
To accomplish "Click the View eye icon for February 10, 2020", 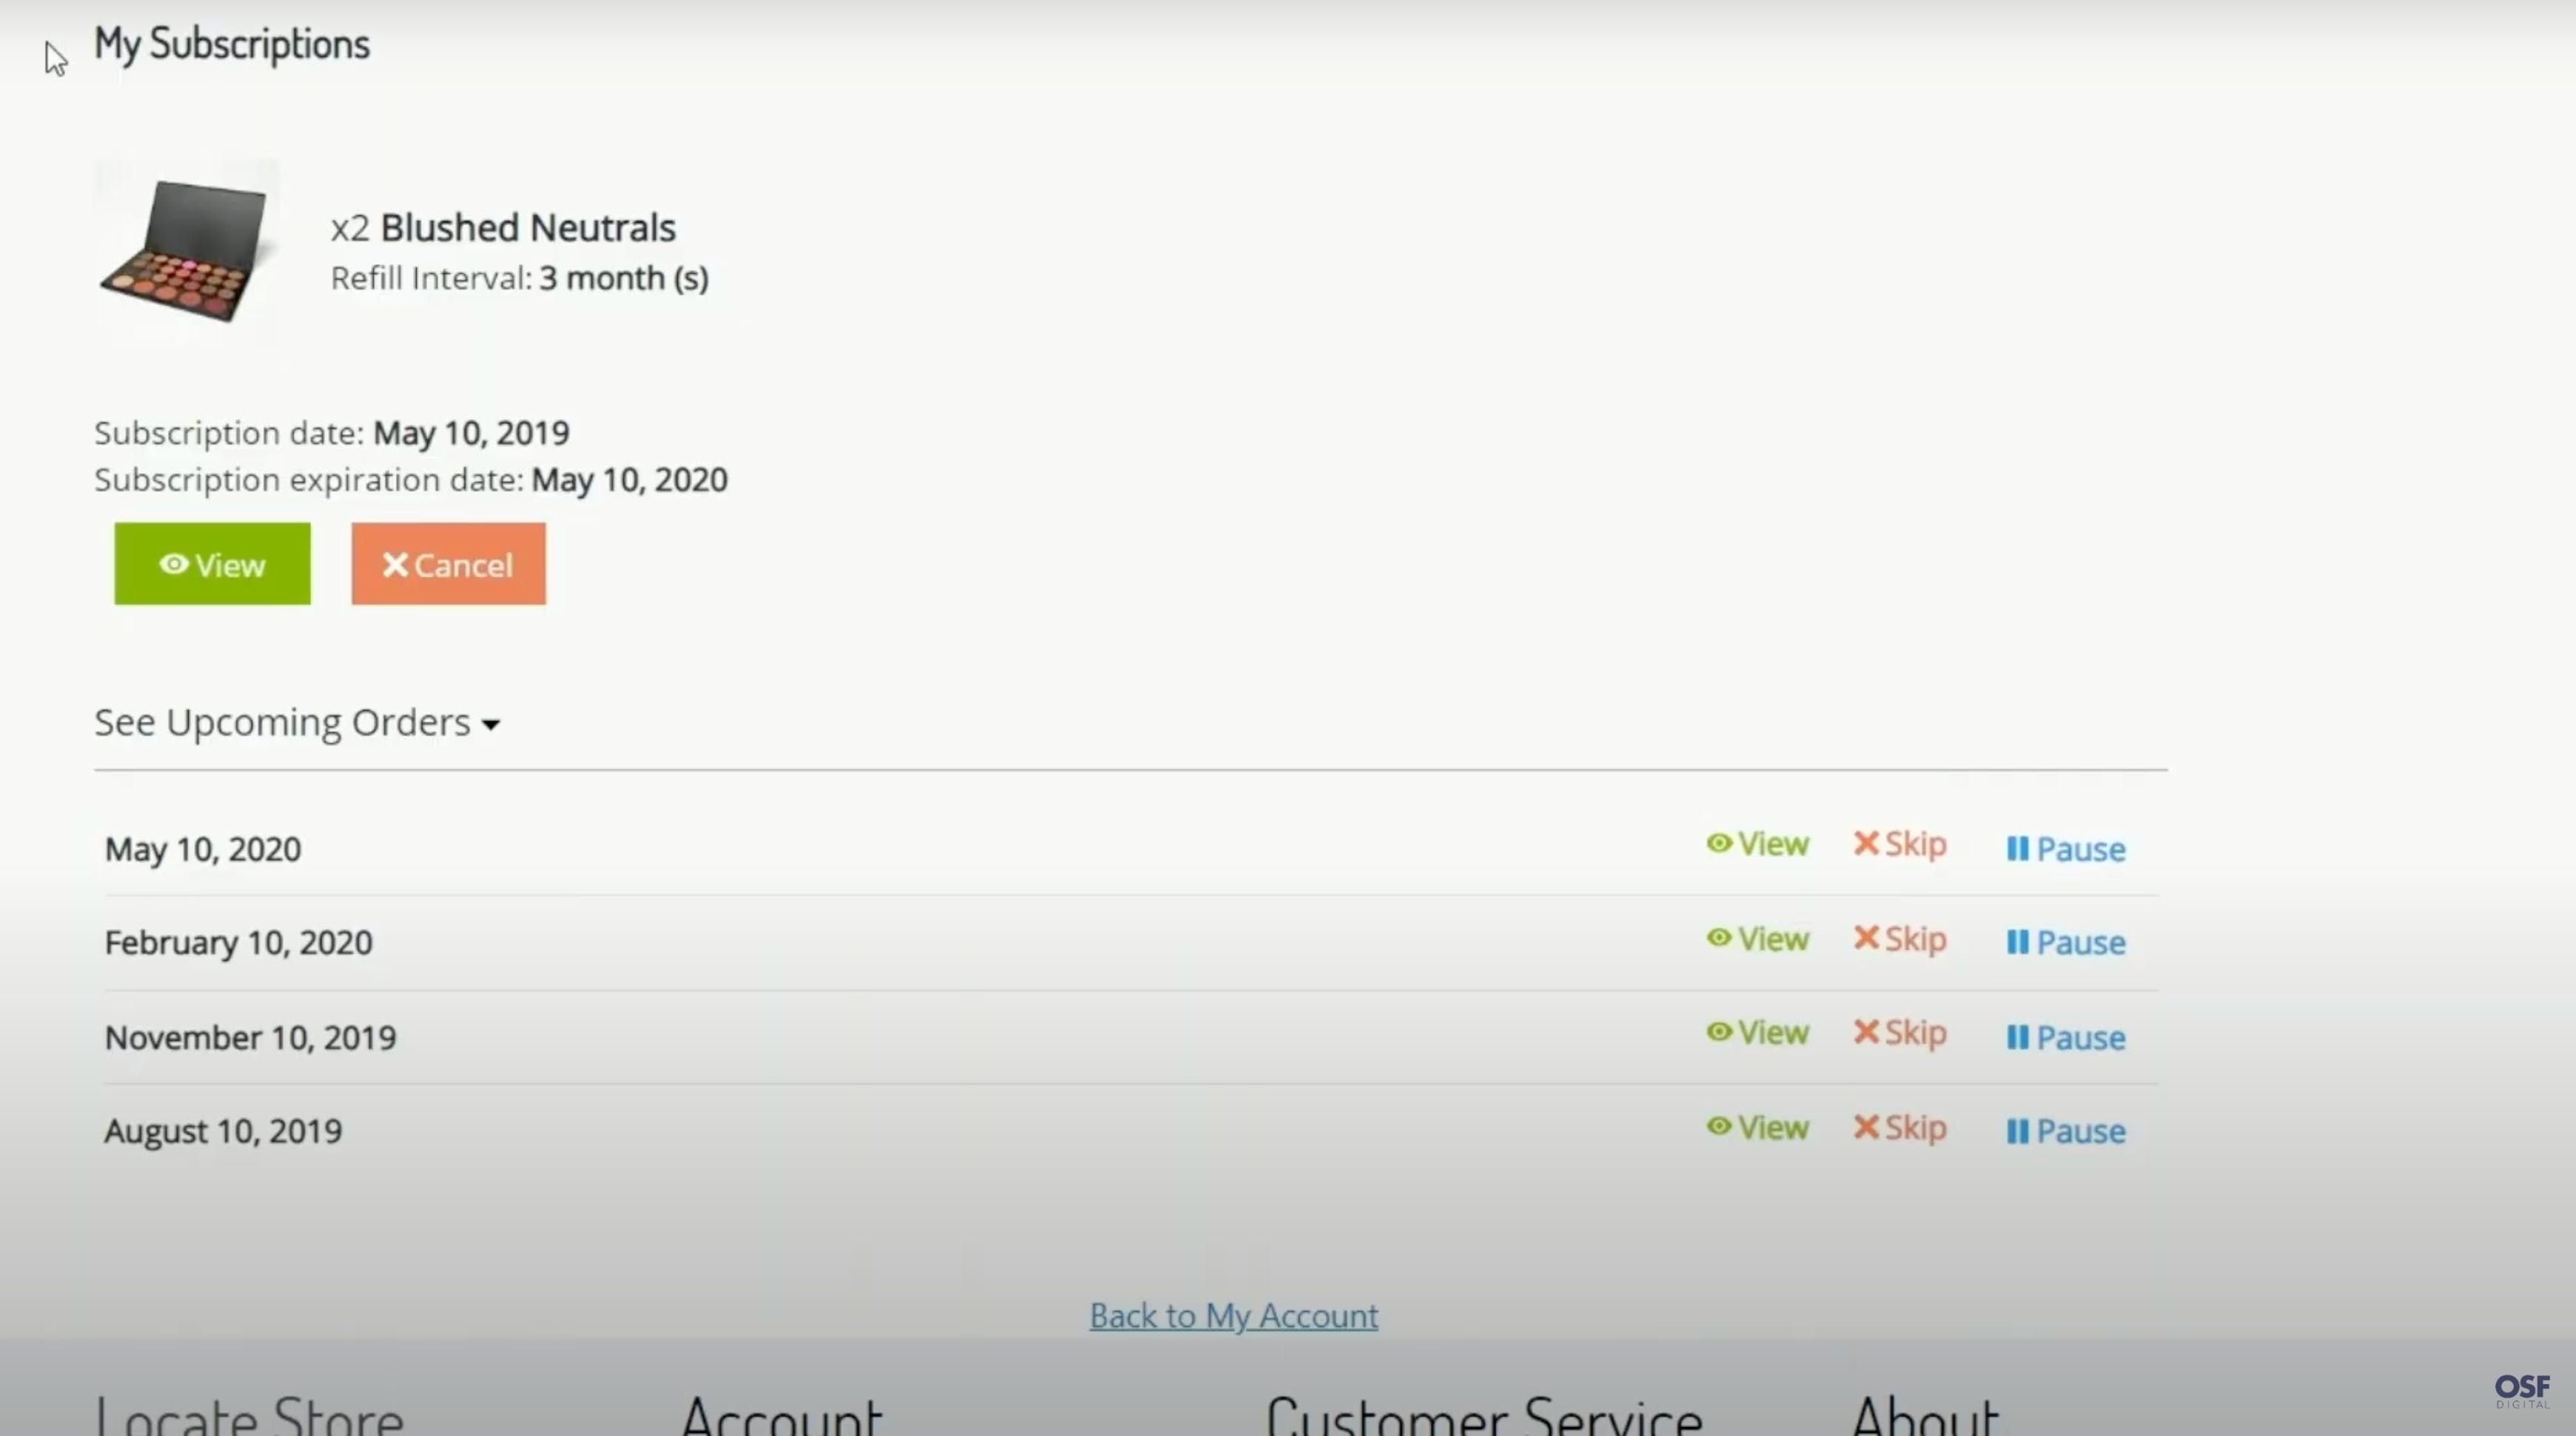I will [1719, 938].
